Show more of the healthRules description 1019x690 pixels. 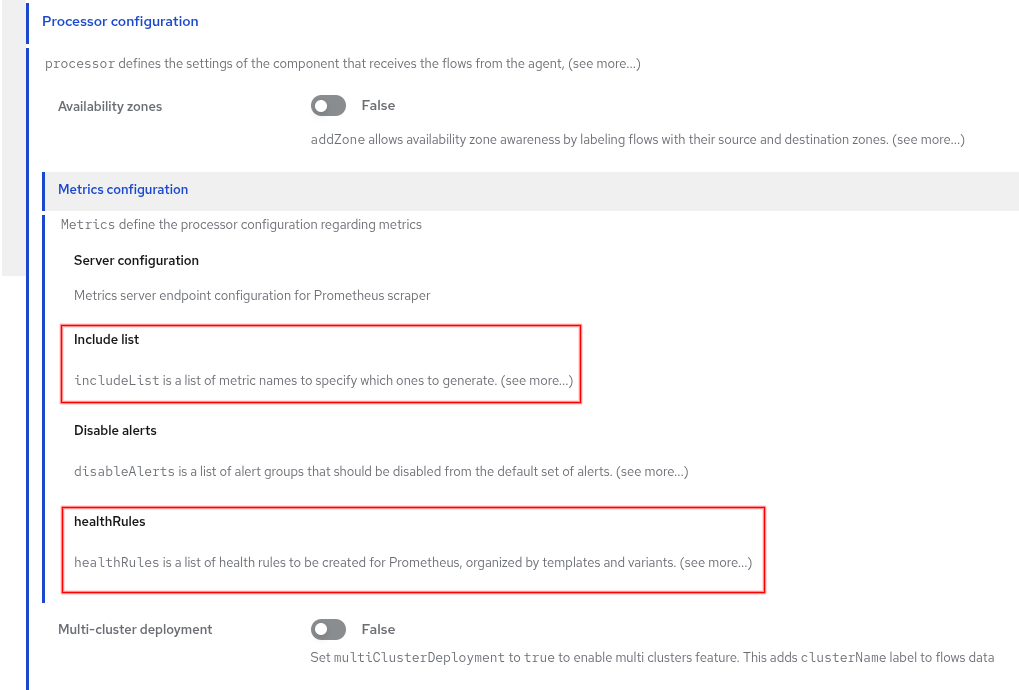716,563
